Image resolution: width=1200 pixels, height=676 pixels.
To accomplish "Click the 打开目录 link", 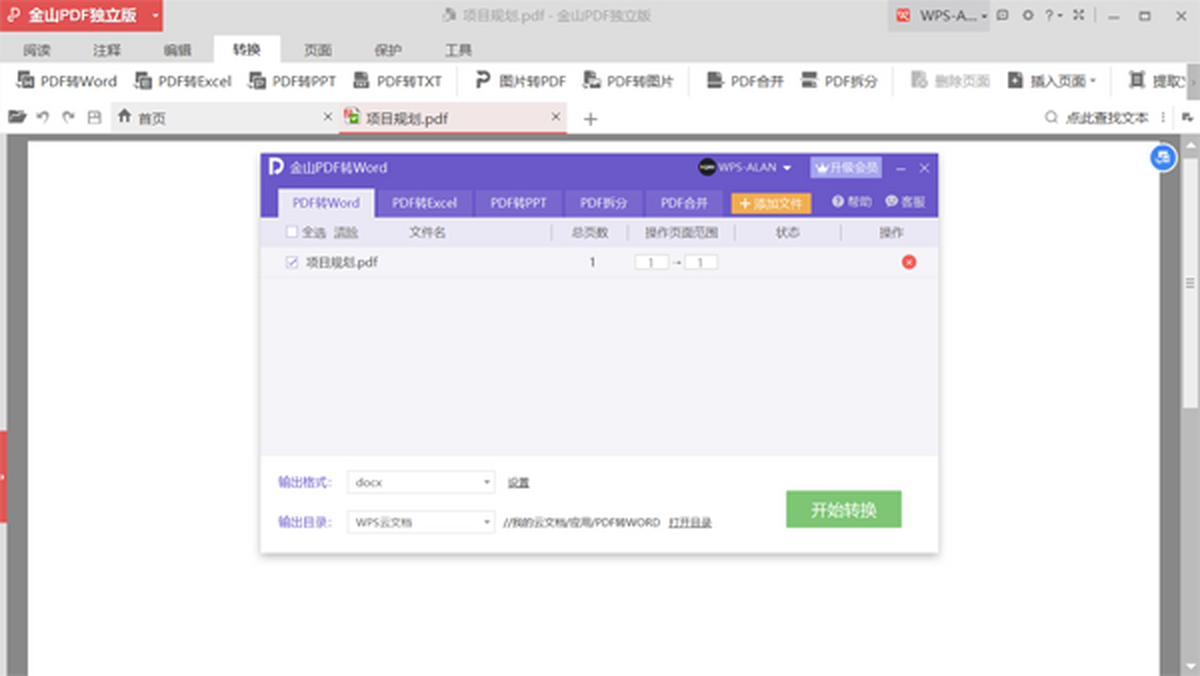I will [690, 522].
